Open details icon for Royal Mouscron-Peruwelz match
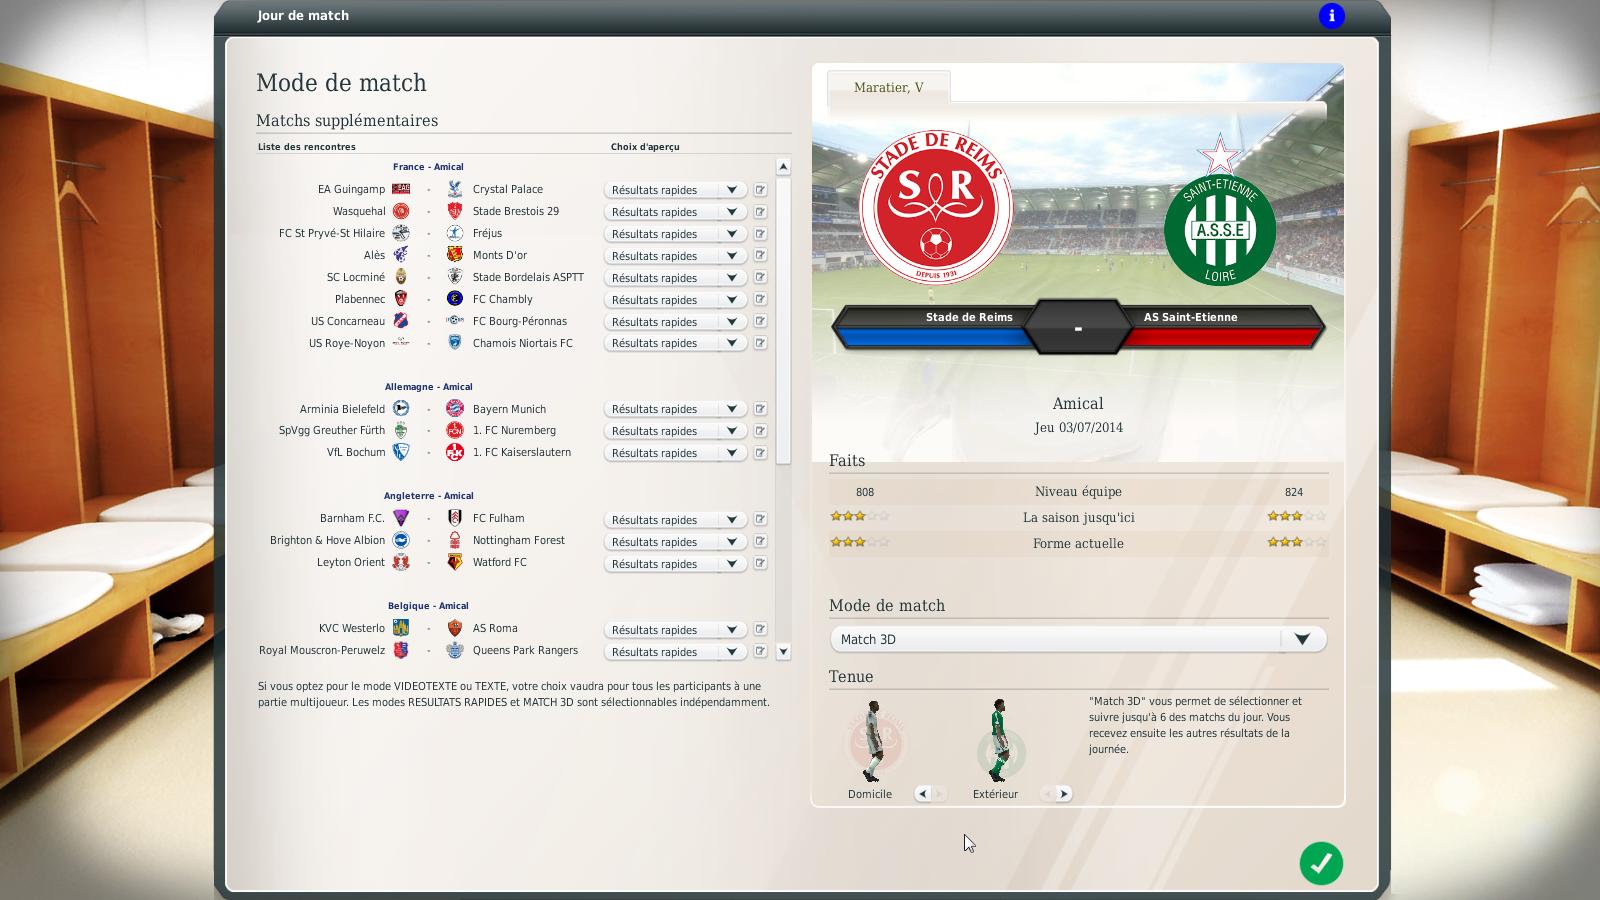Image resolution: width=1600 pixels, height=900 pixels. click(x=760, y=652)
